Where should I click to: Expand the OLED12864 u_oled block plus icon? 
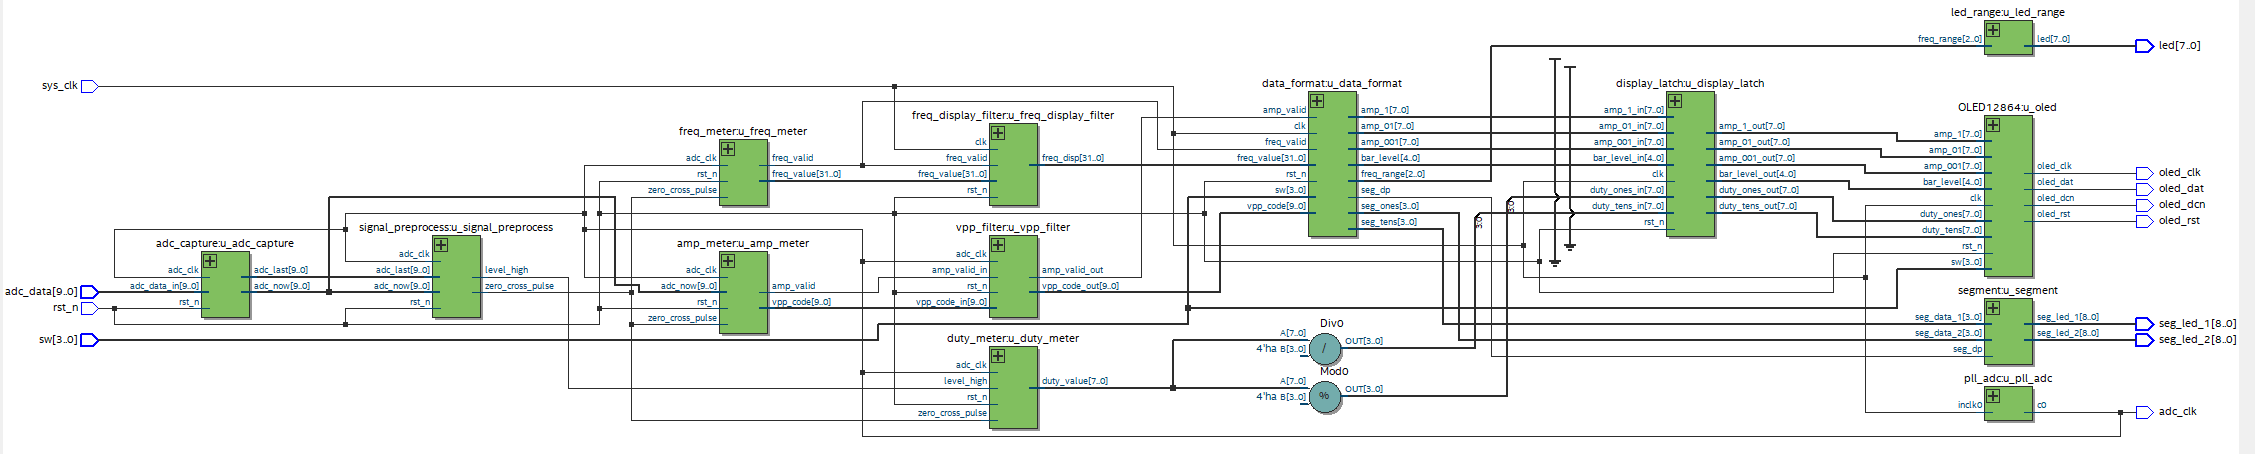point(1993,125)
